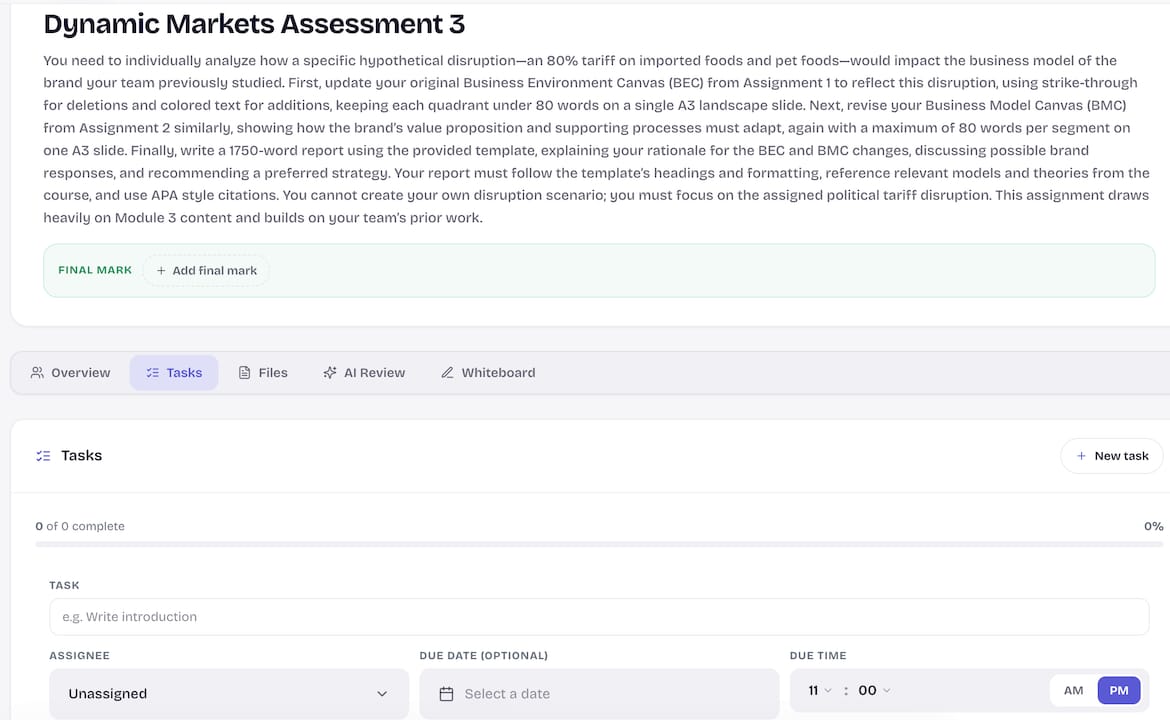The height and width of the screenshot is (720, 1170).
Task: Click the calendar icon in due date field
Action: 446,694
